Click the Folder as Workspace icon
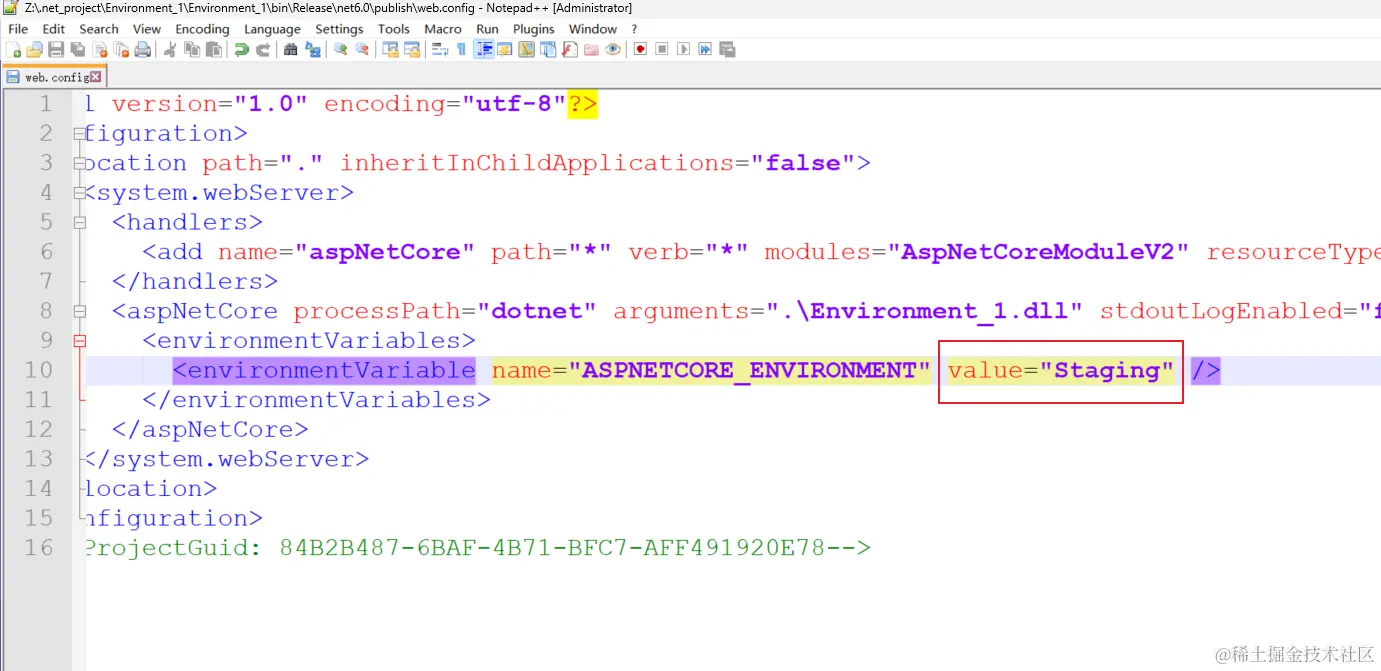The width and height of the screenshot is (1381, 671). [x=591, y=49]
